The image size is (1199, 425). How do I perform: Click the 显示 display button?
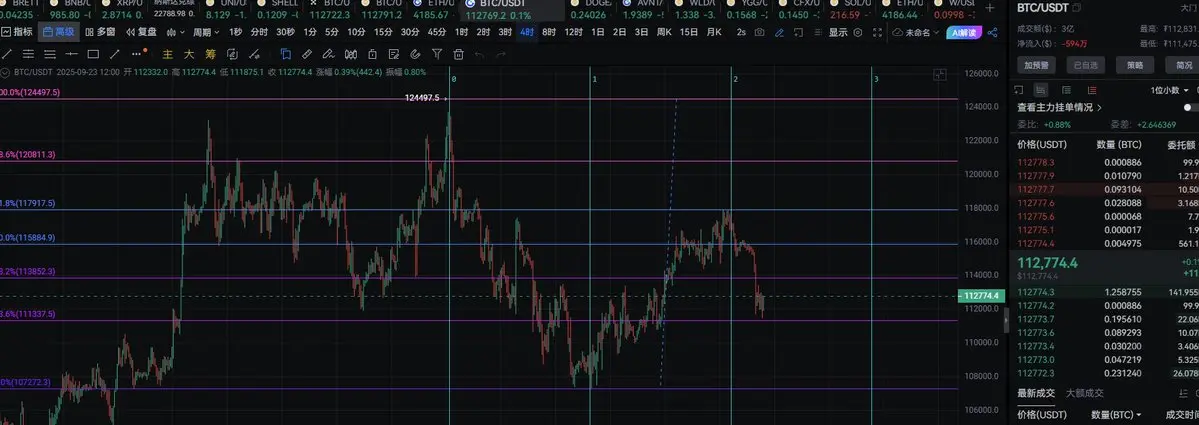click(x=838, y=32)
